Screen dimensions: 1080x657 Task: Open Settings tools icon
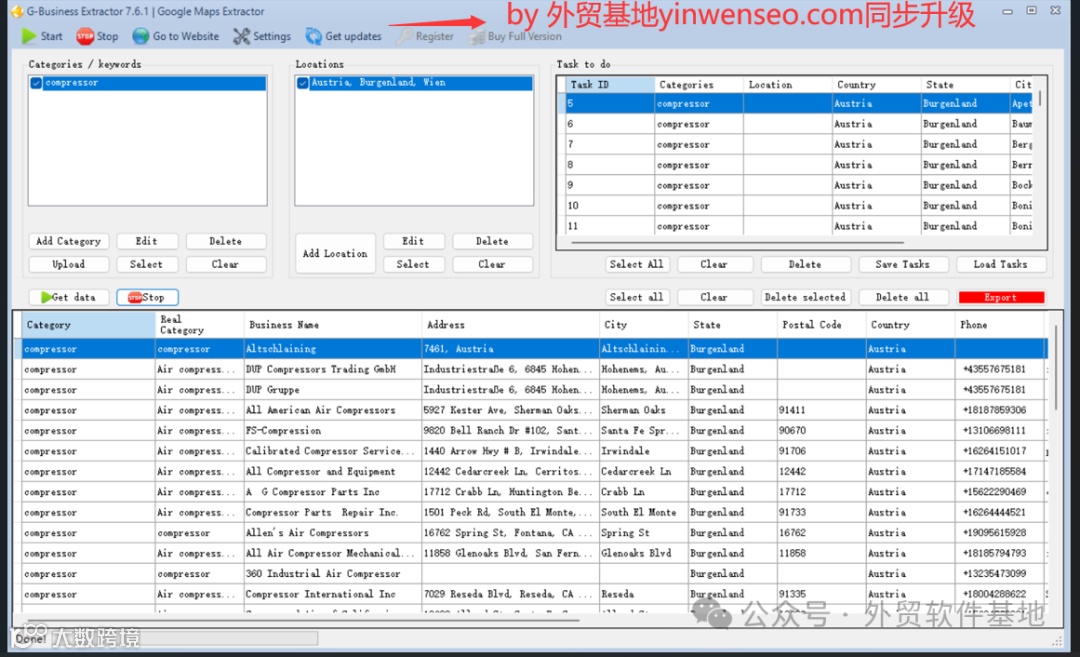click(241, 36)
